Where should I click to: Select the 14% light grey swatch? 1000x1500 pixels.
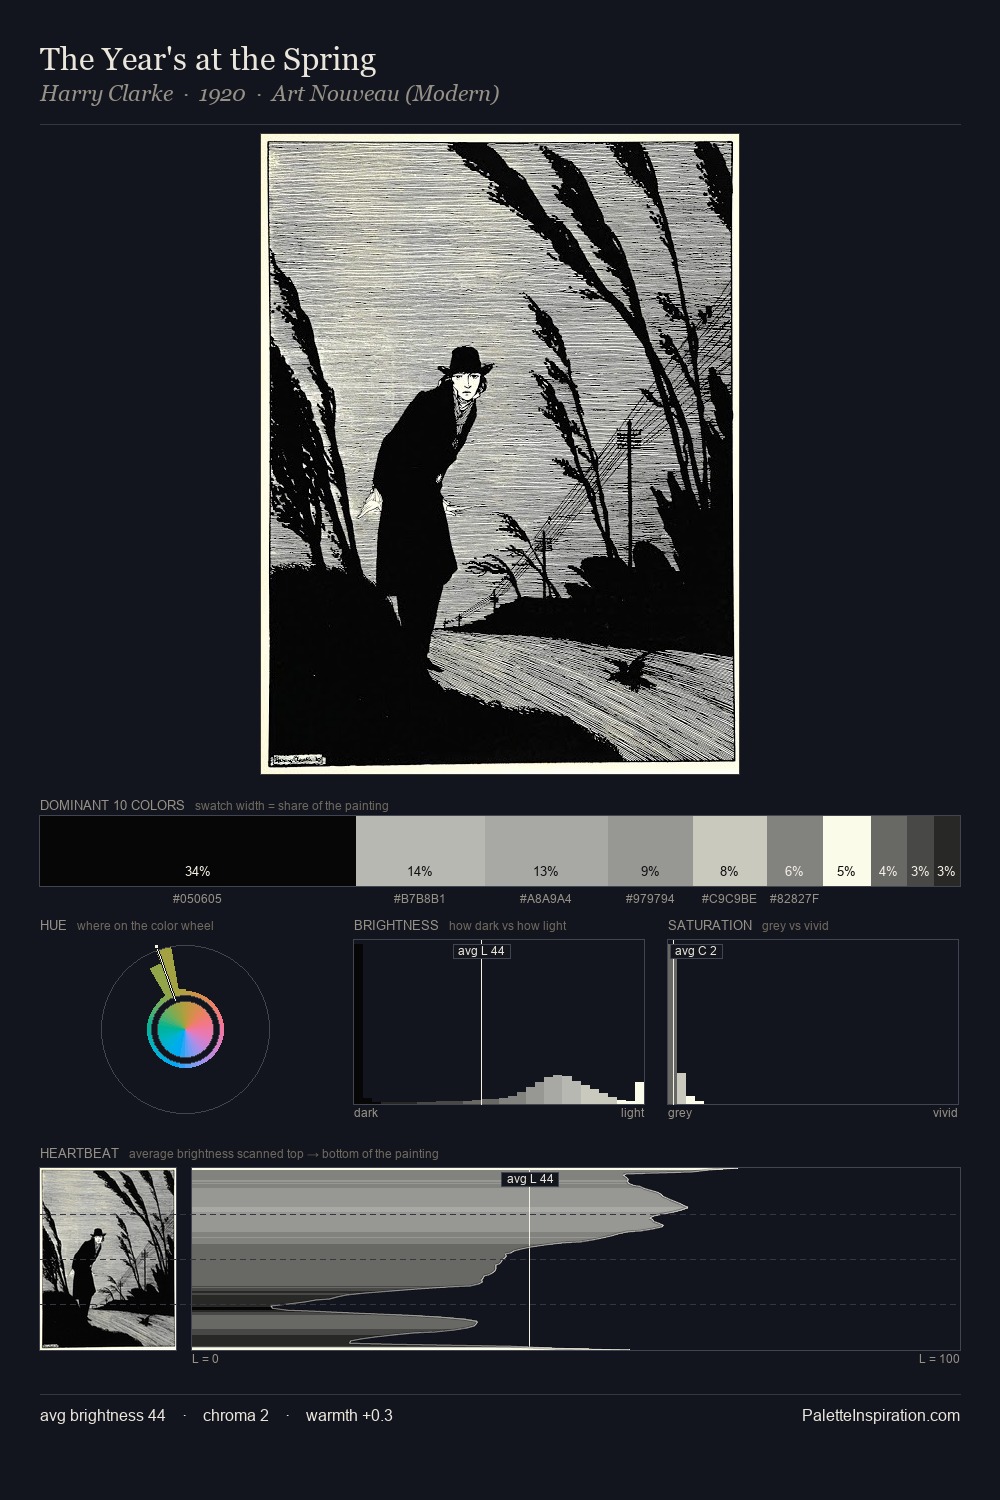click(x=420, y=851)
